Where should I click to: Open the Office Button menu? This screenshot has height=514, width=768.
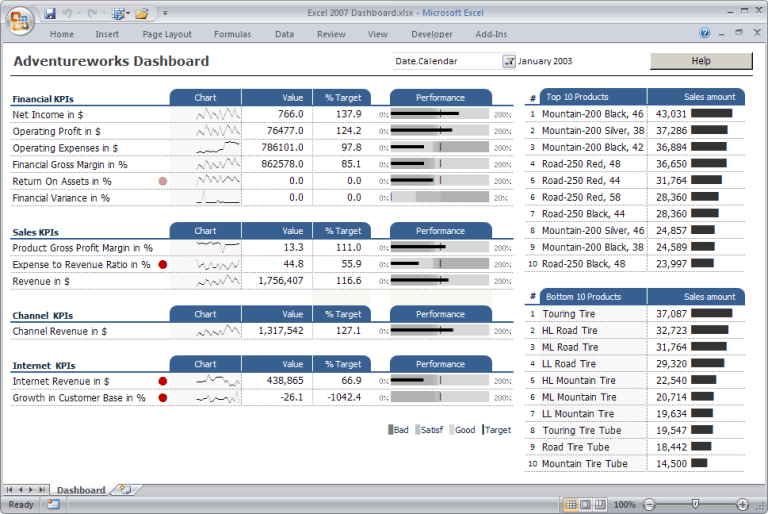20,21
